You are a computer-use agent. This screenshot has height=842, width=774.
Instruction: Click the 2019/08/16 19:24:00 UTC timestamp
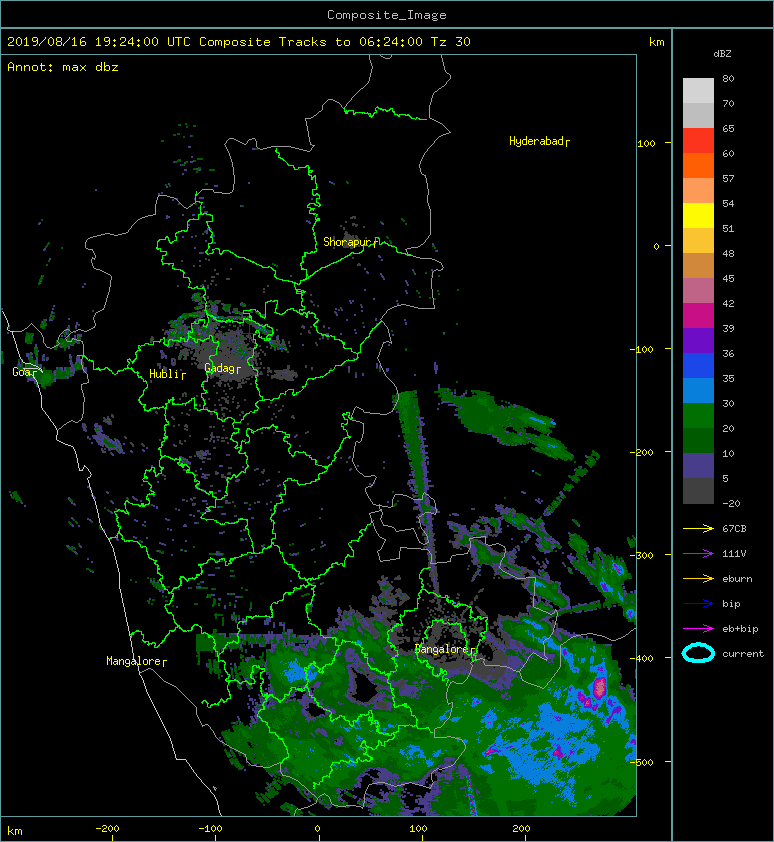[x=98, y=42]
